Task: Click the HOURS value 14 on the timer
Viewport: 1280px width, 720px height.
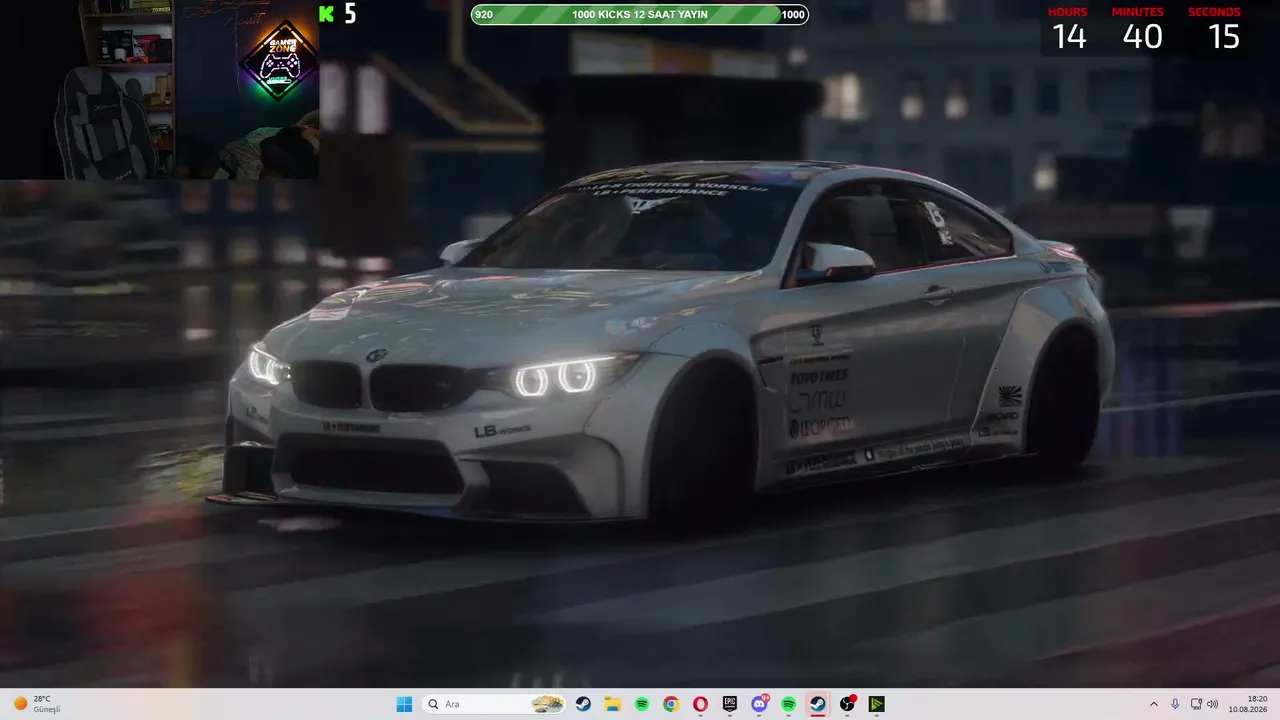Action: click(1068, 37)
